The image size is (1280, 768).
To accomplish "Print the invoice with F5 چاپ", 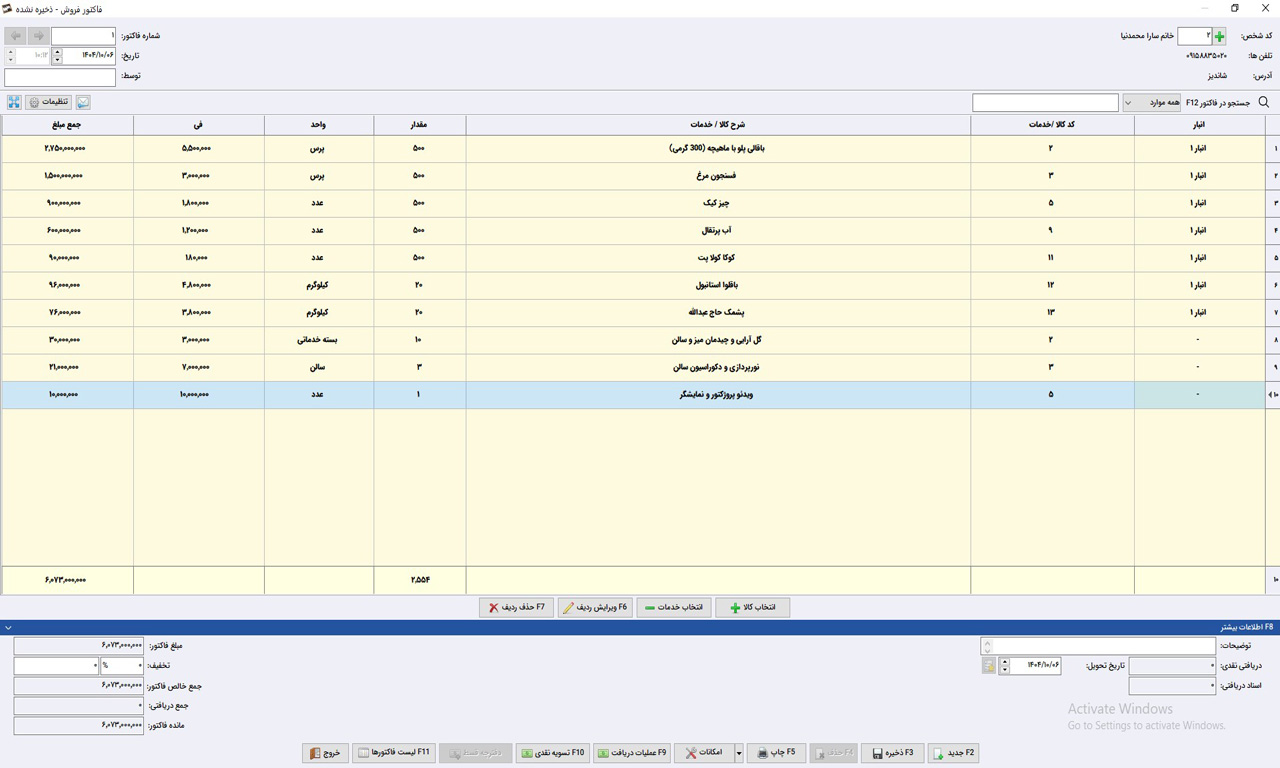I will tap(775, 753).
